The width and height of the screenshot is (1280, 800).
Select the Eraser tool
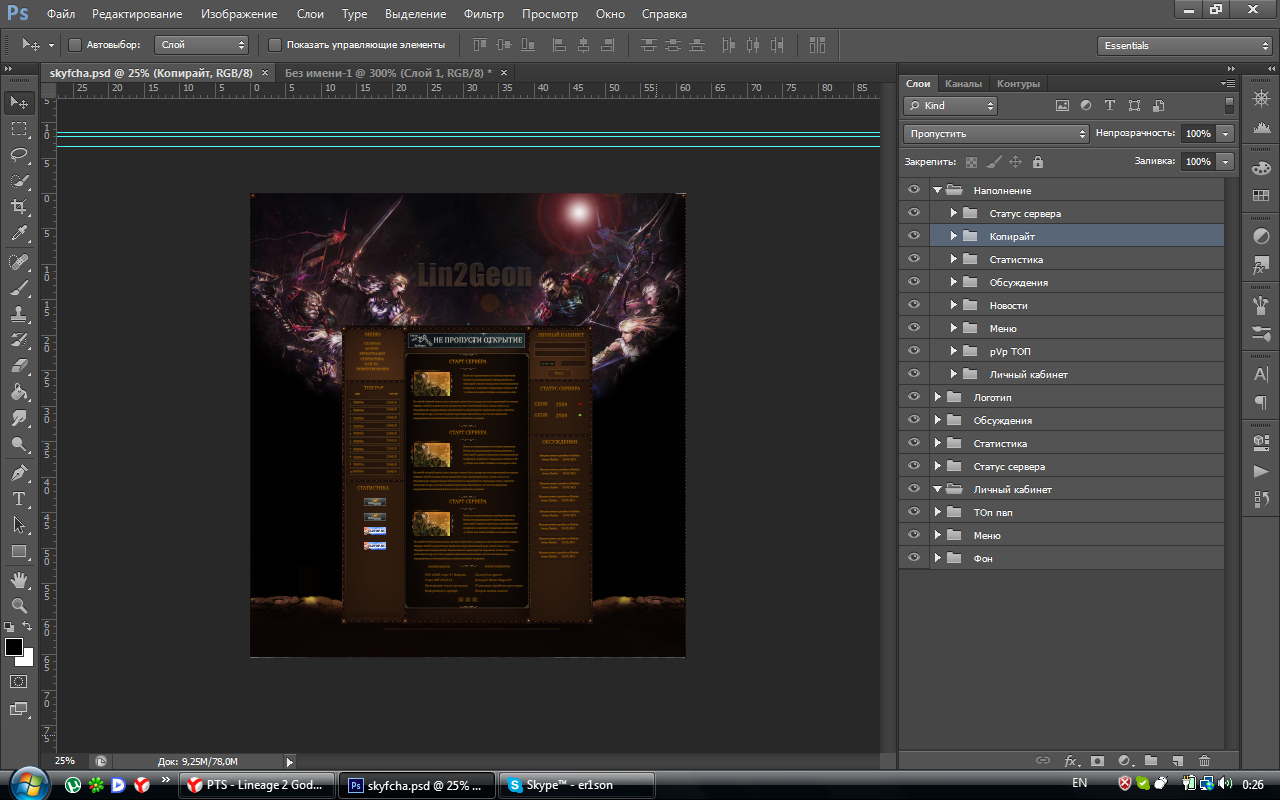pyautogui.click(x=19, y=366)
